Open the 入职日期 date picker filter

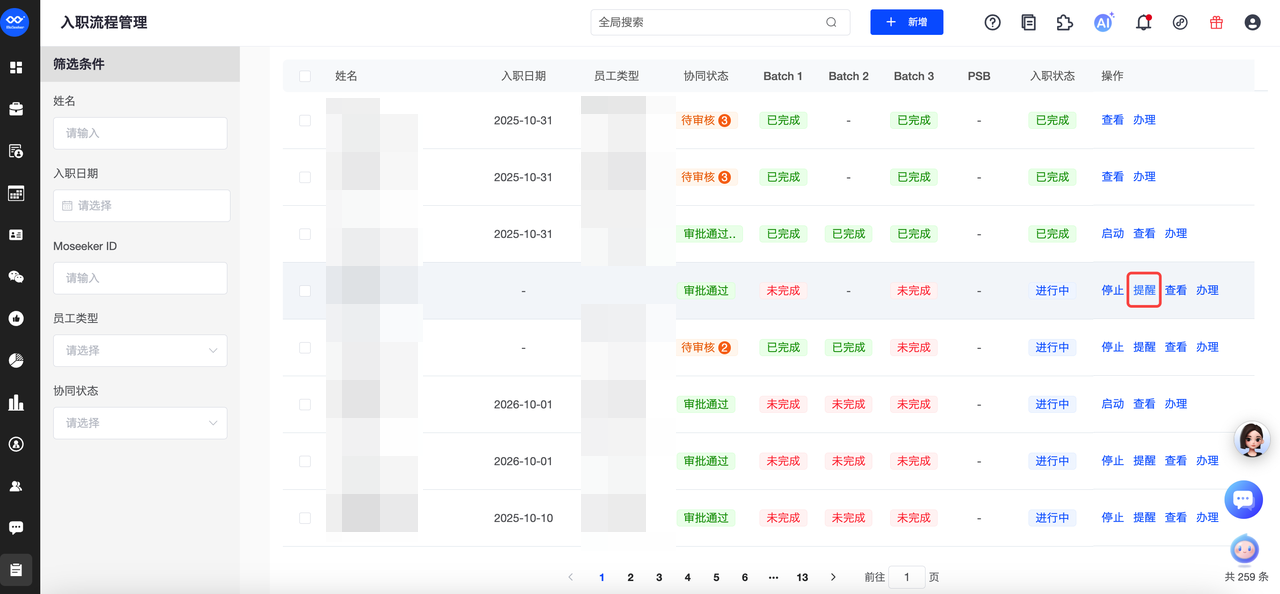(x=141, y=206)
